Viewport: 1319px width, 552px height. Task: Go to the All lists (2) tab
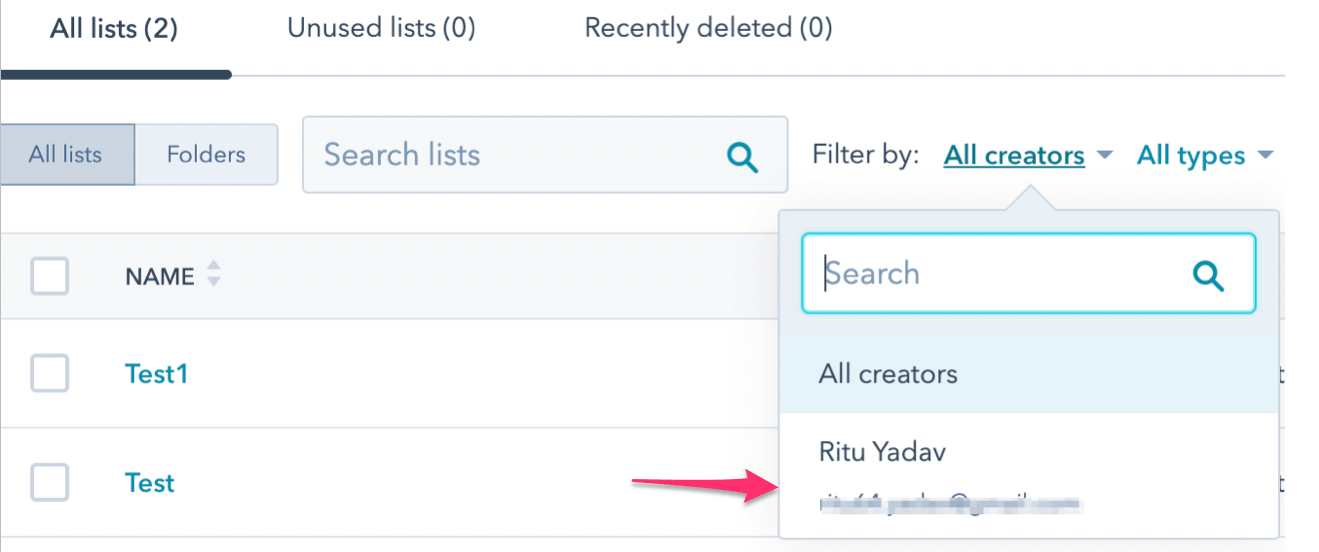coord(114,29)
